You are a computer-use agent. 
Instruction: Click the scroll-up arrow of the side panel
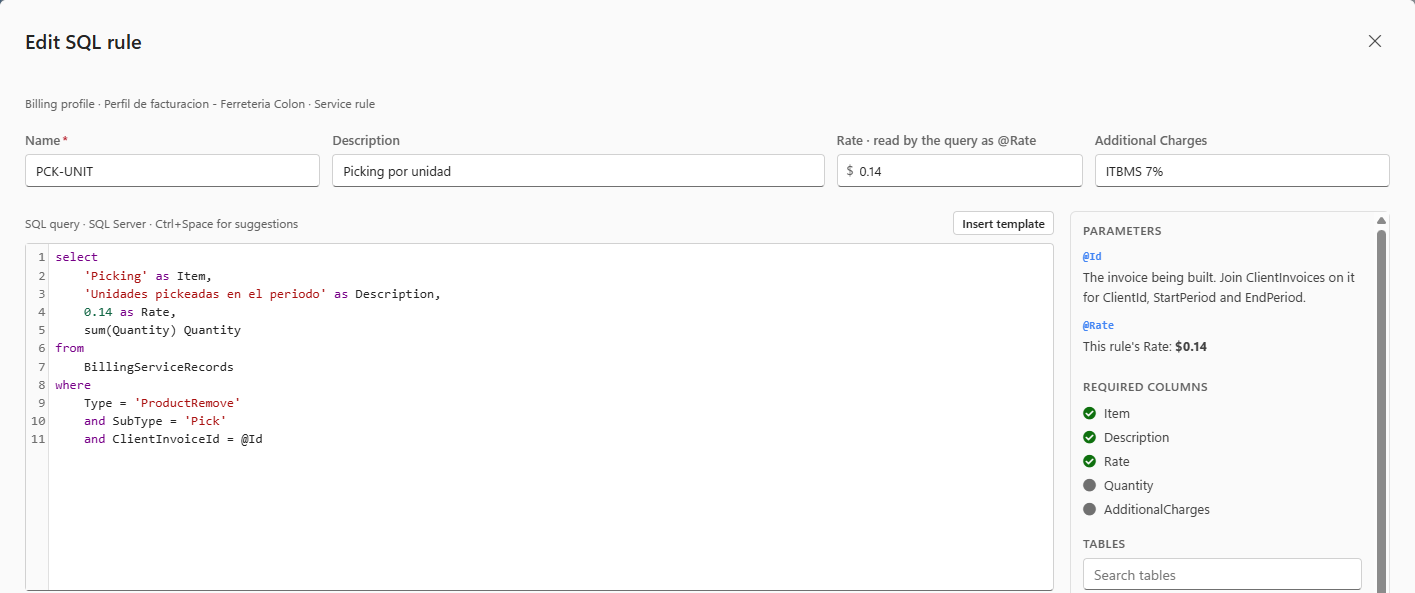[x=1382, y=220]
